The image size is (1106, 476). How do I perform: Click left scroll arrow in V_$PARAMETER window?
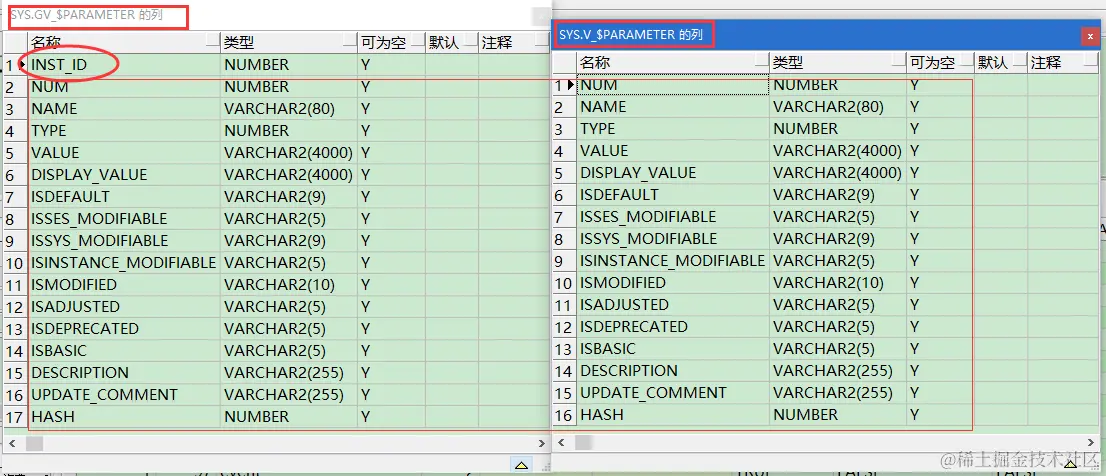[x=561, y=442]
